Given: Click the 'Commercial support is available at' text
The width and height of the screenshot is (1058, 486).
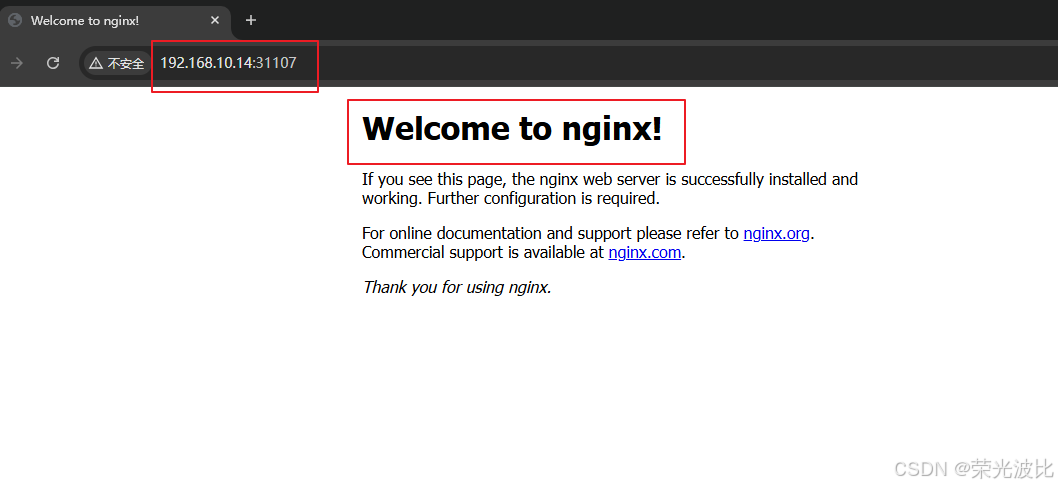Looking at the screenshot, I should (x=483, y=253).
